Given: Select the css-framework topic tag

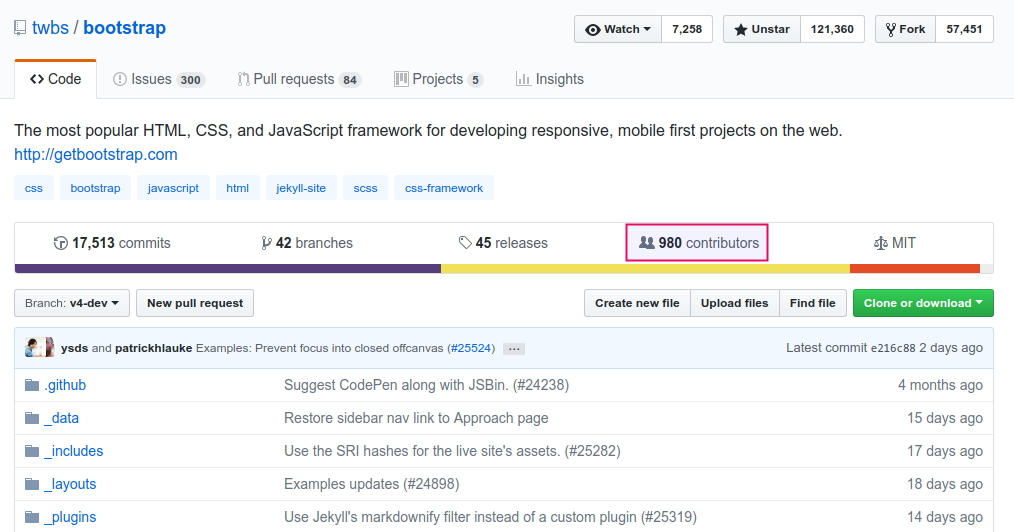Looking at the screenshot, I should tap(444, 188).
